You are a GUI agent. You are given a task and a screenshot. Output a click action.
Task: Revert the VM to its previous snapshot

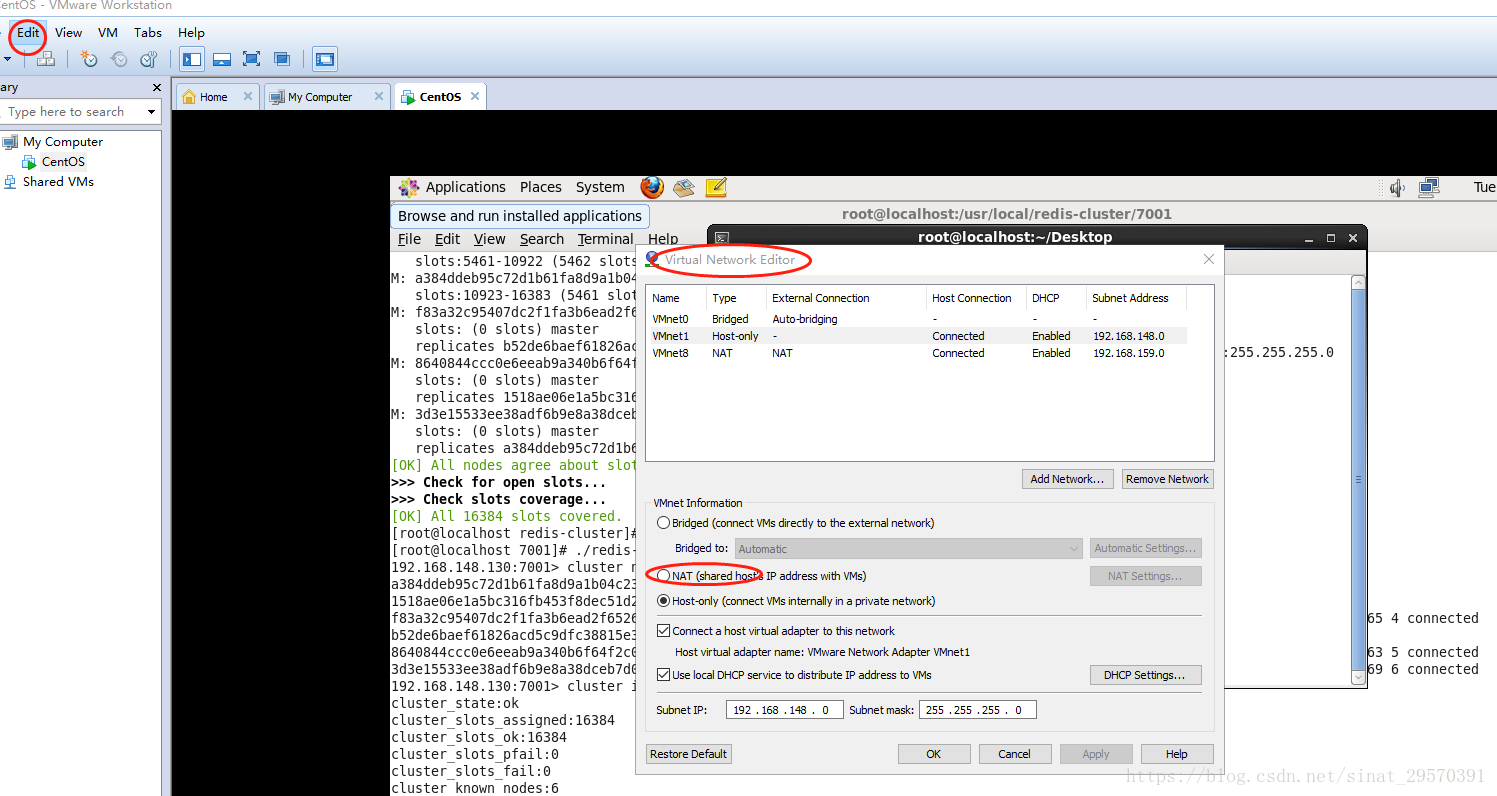pos(119,59)
